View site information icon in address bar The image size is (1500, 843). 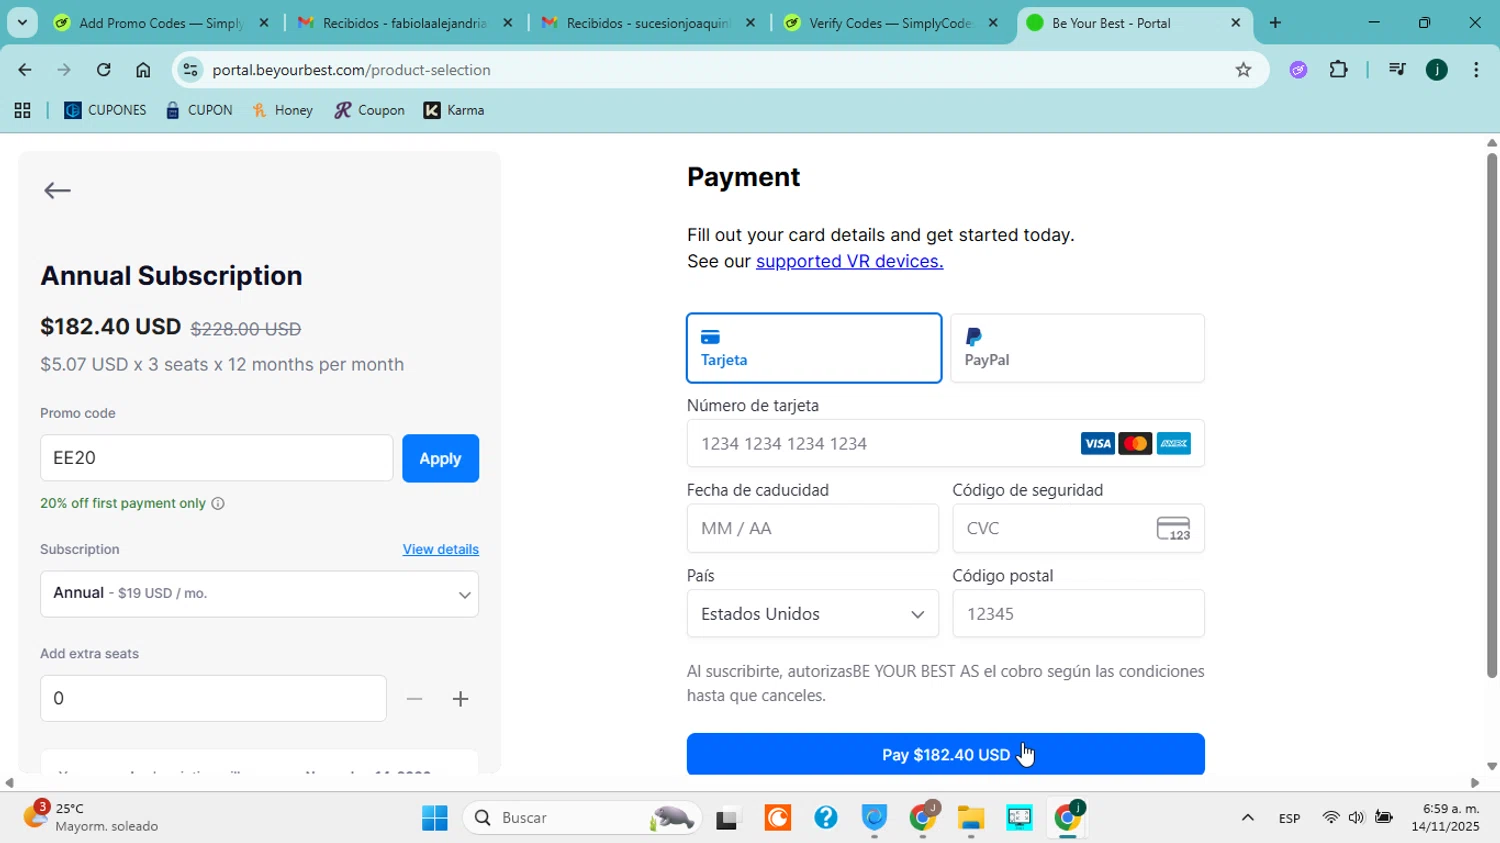(x=190, y=70)
